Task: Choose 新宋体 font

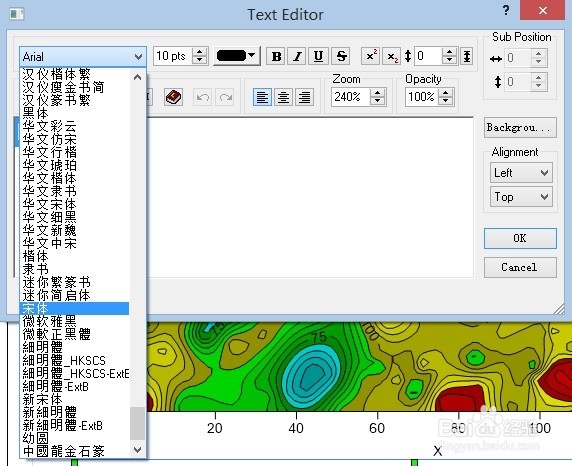Action: (x=74, y=399)
